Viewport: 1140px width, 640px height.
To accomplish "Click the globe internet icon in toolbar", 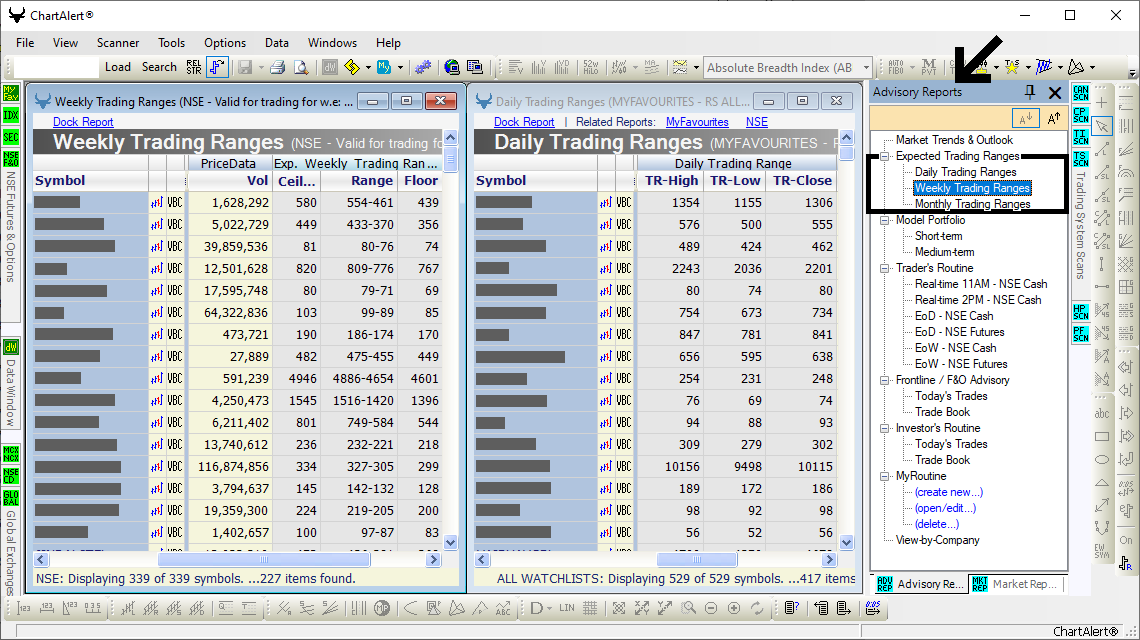I will pyautogui.click(x=451, y=68).
